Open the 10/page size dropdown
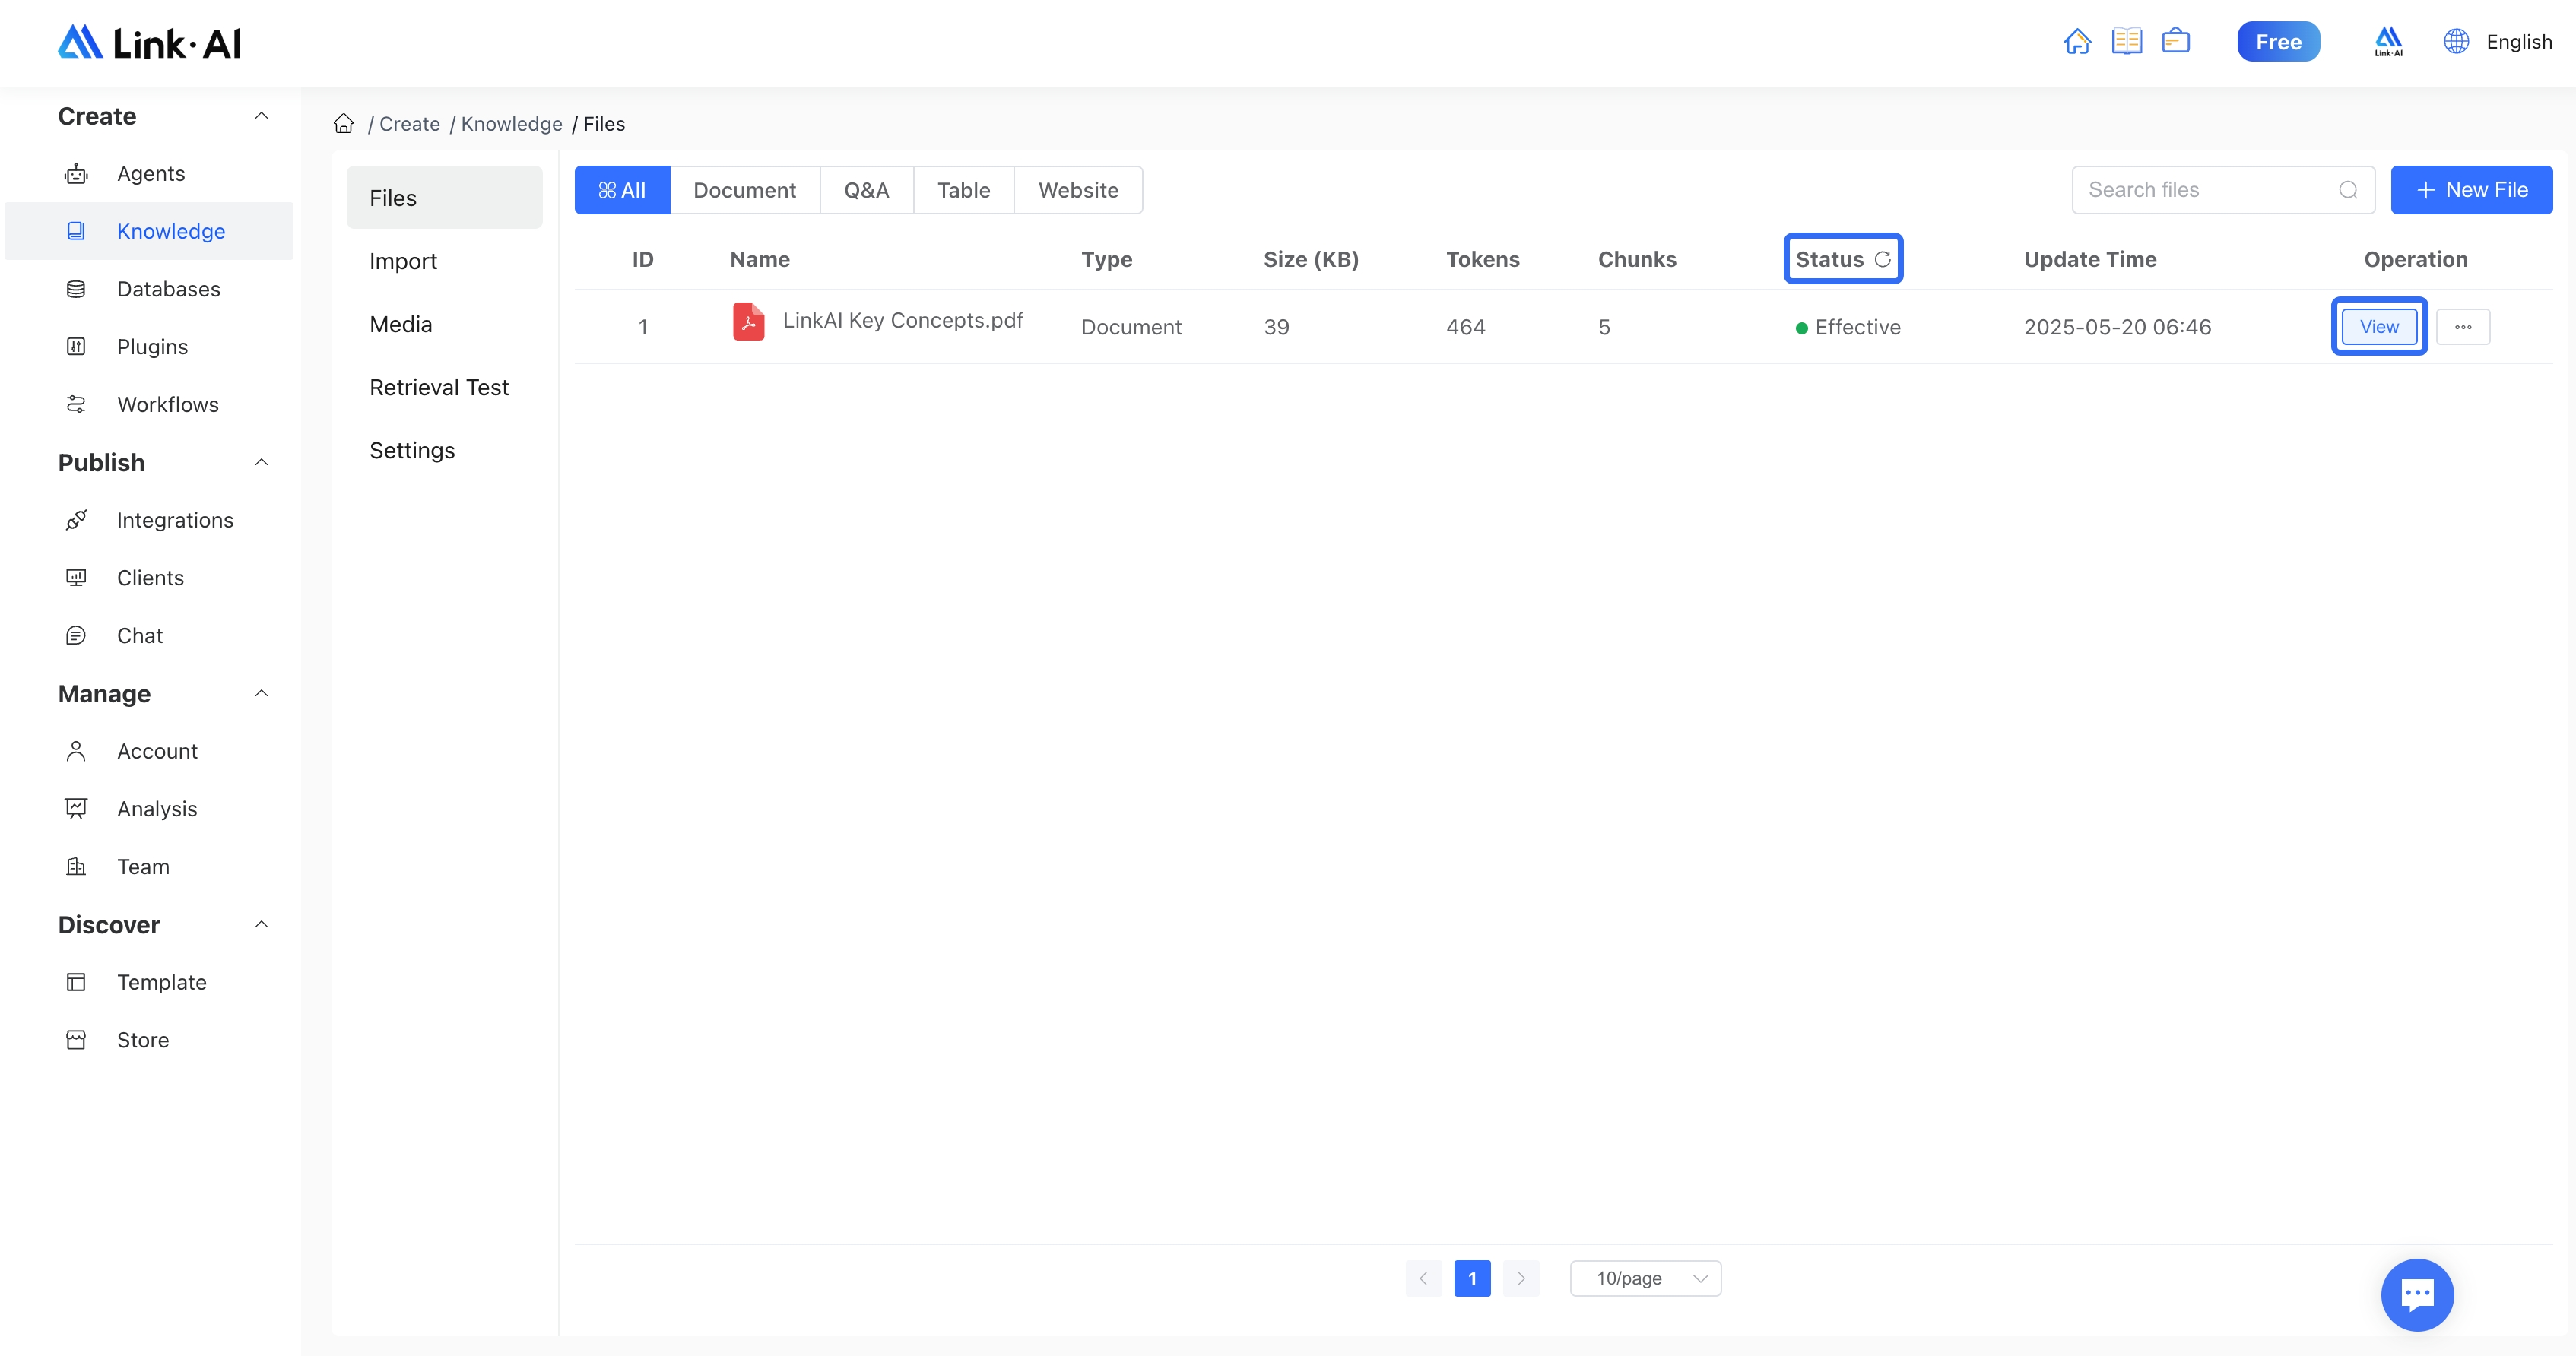This screenshot has height=1356, width=2576. pyautogui.click(x=1645, y=1278)
